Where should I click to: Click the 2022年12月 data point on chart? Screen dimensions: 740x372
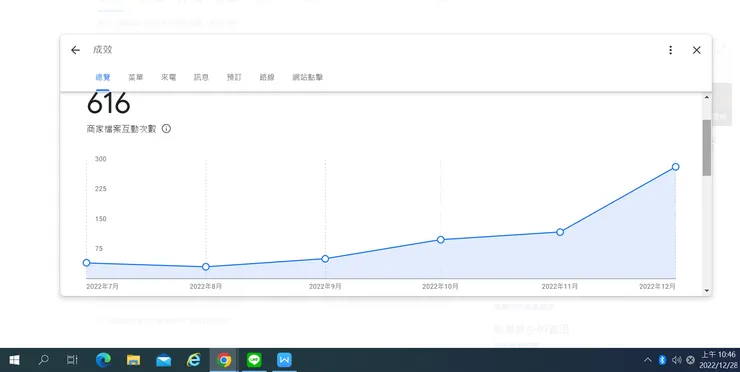(675, 167)
